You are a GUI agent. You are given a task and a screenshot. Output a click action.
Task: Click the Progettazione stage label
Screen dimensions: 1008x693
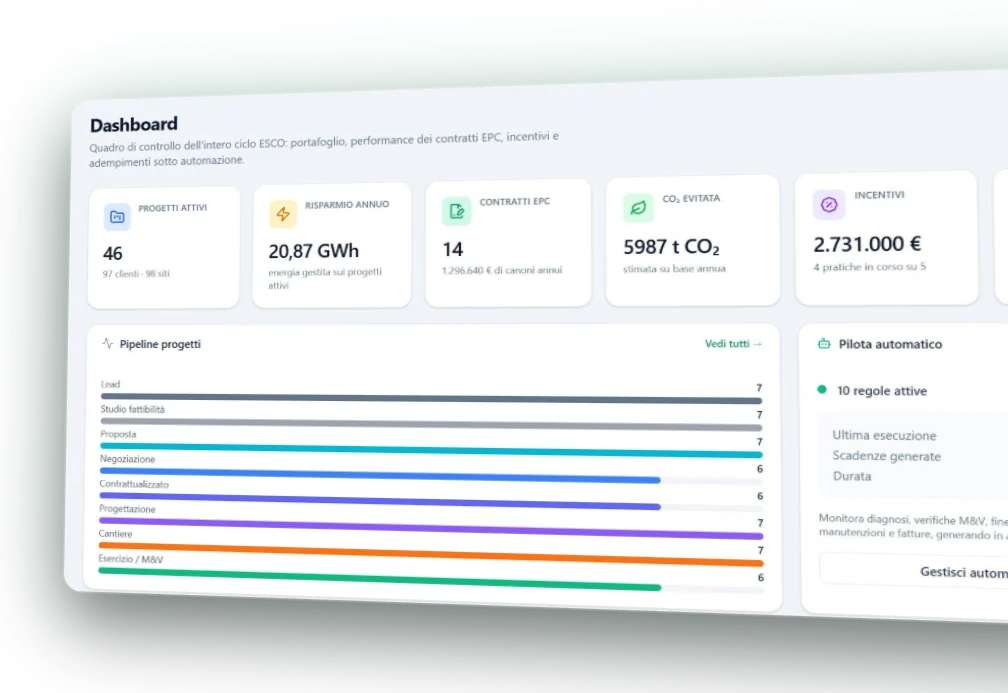[127, 509]
